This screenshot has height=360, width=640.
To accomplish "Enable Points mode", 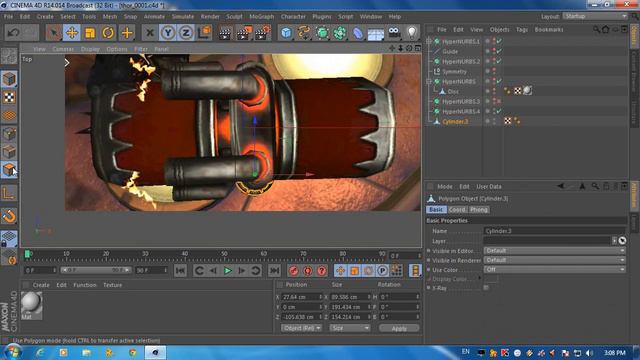I will click(x=9, y=133).
